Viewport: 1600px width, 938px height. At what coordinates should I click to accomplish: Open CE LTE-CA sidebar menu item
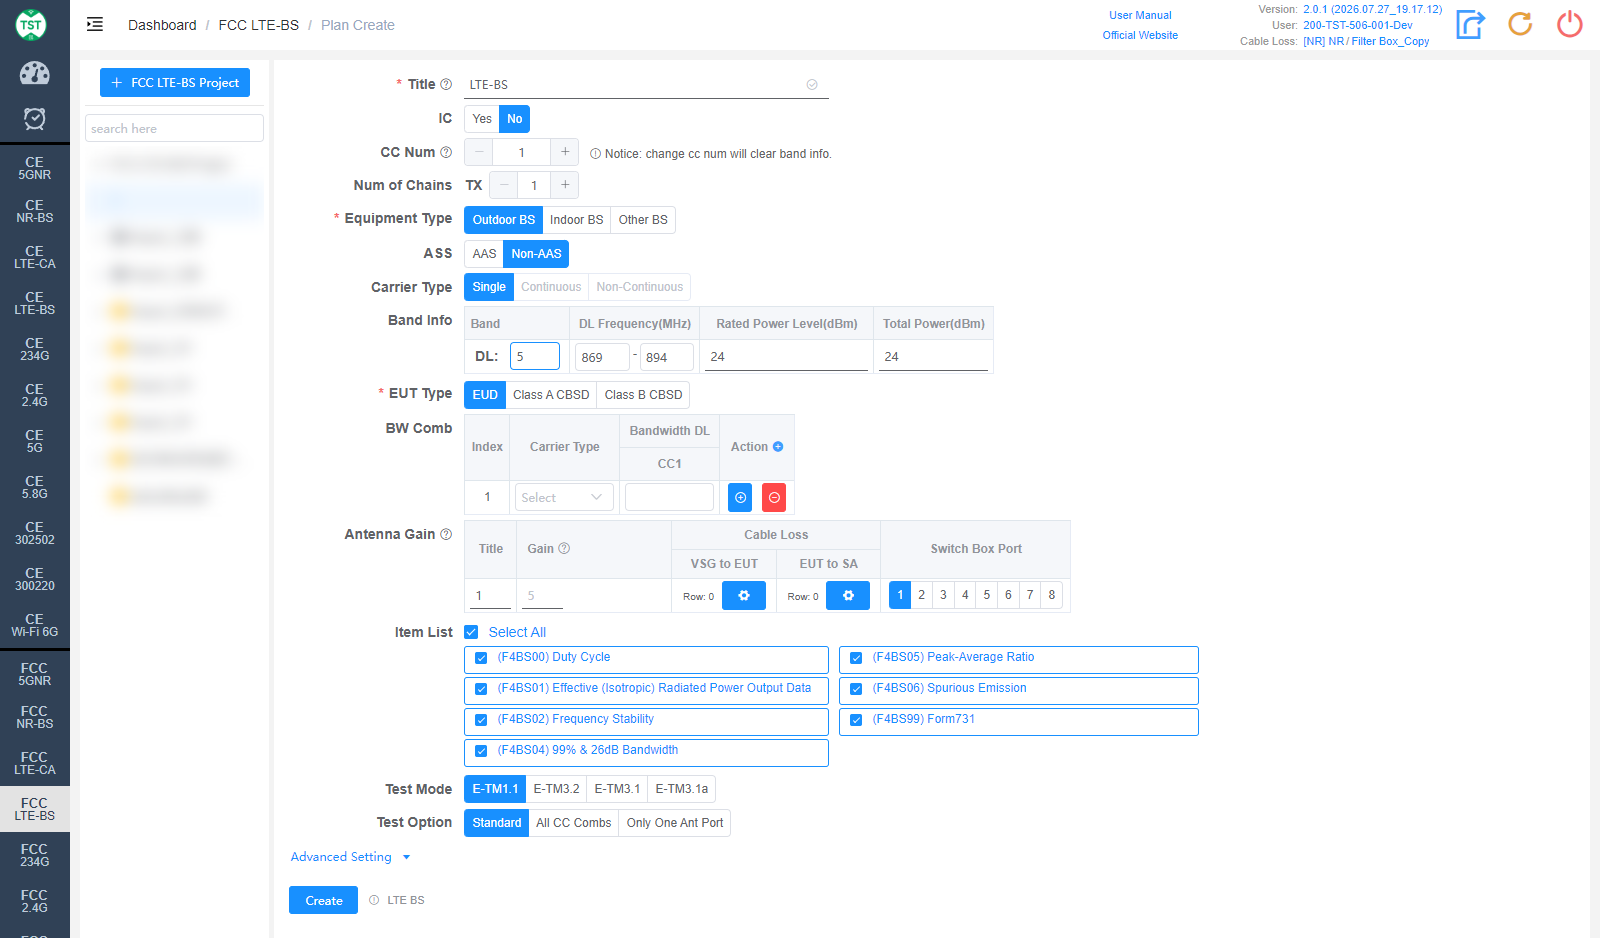point(35,257)
